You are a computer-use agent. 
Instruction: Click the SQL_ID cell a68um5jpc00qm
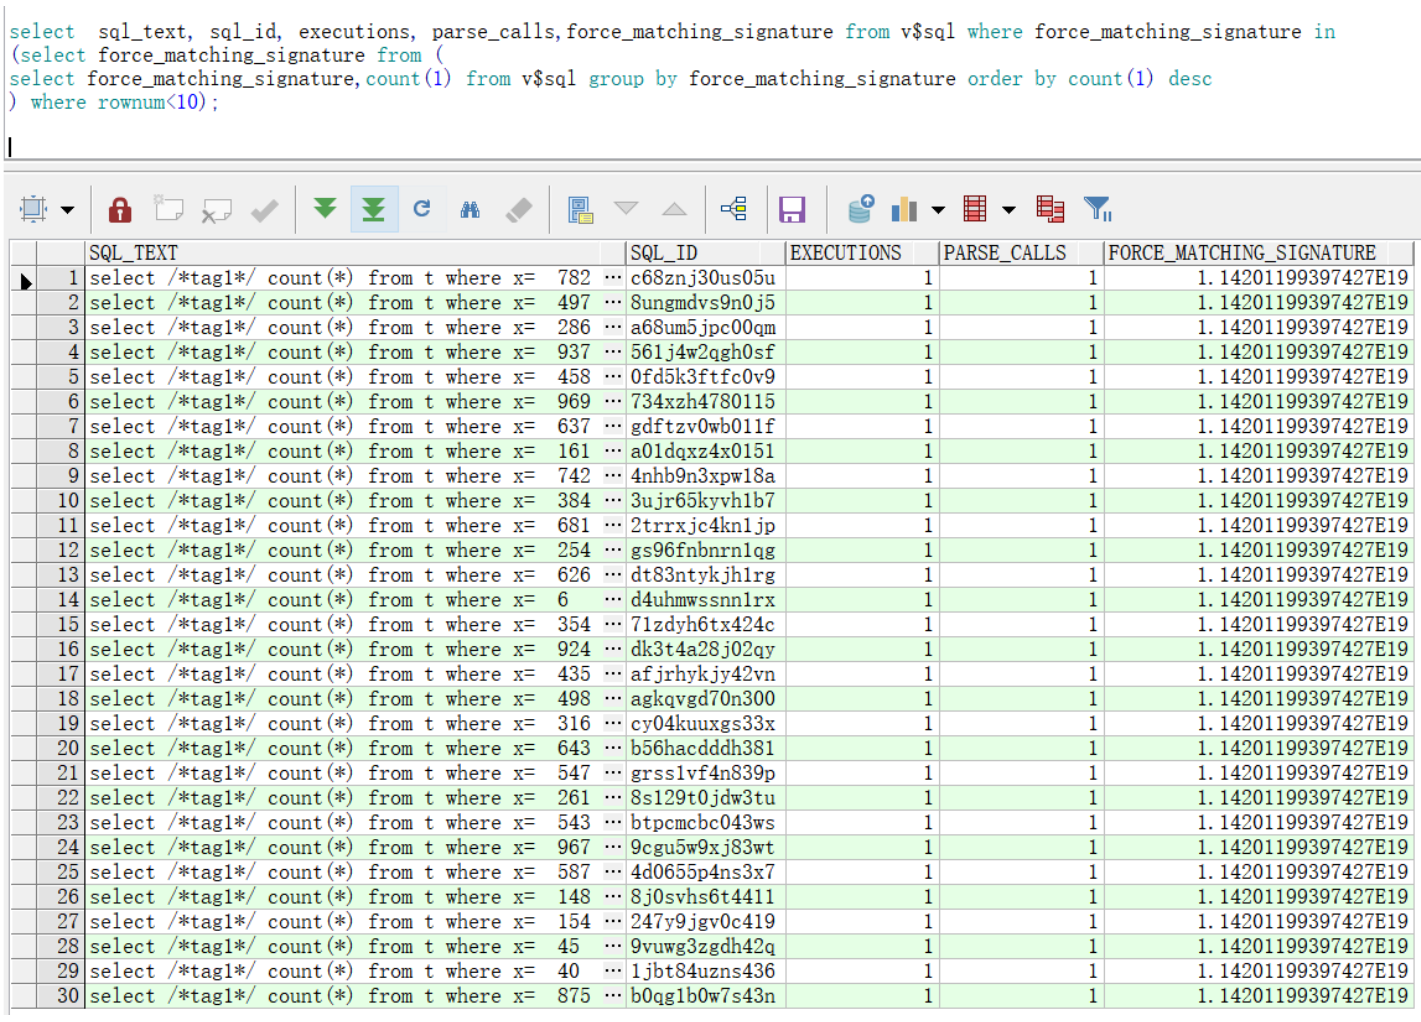click(x=706, y=328)
